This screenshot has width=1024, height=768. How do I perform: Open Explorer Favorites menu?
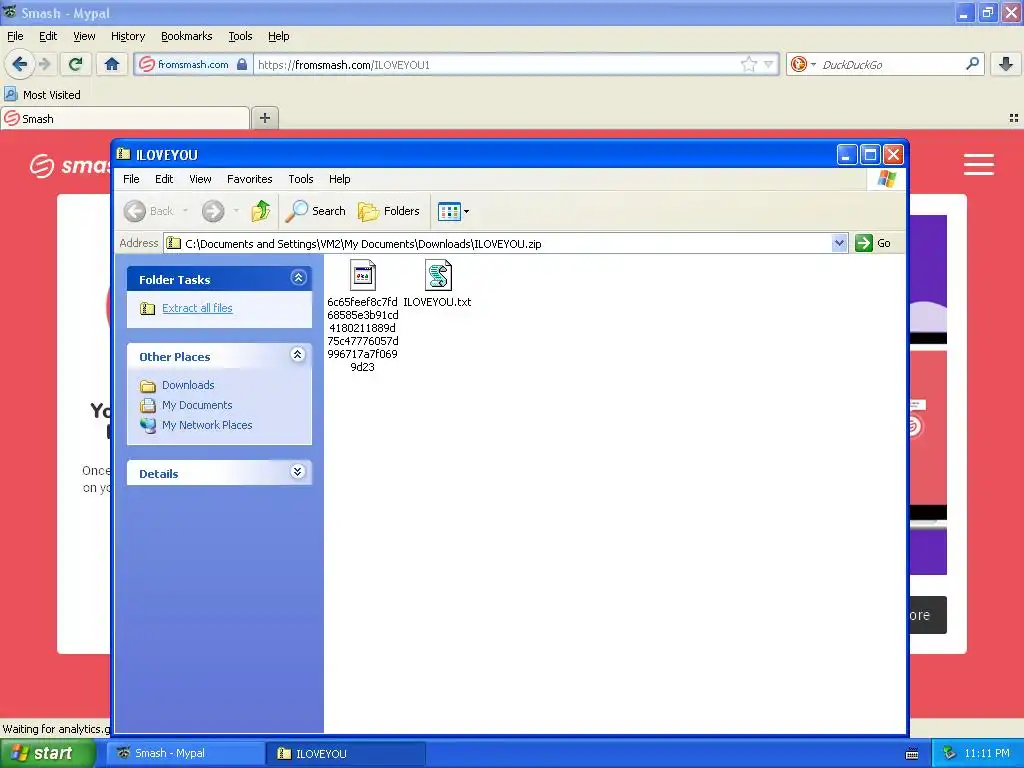pyautogui.click(x=249, y=179)
